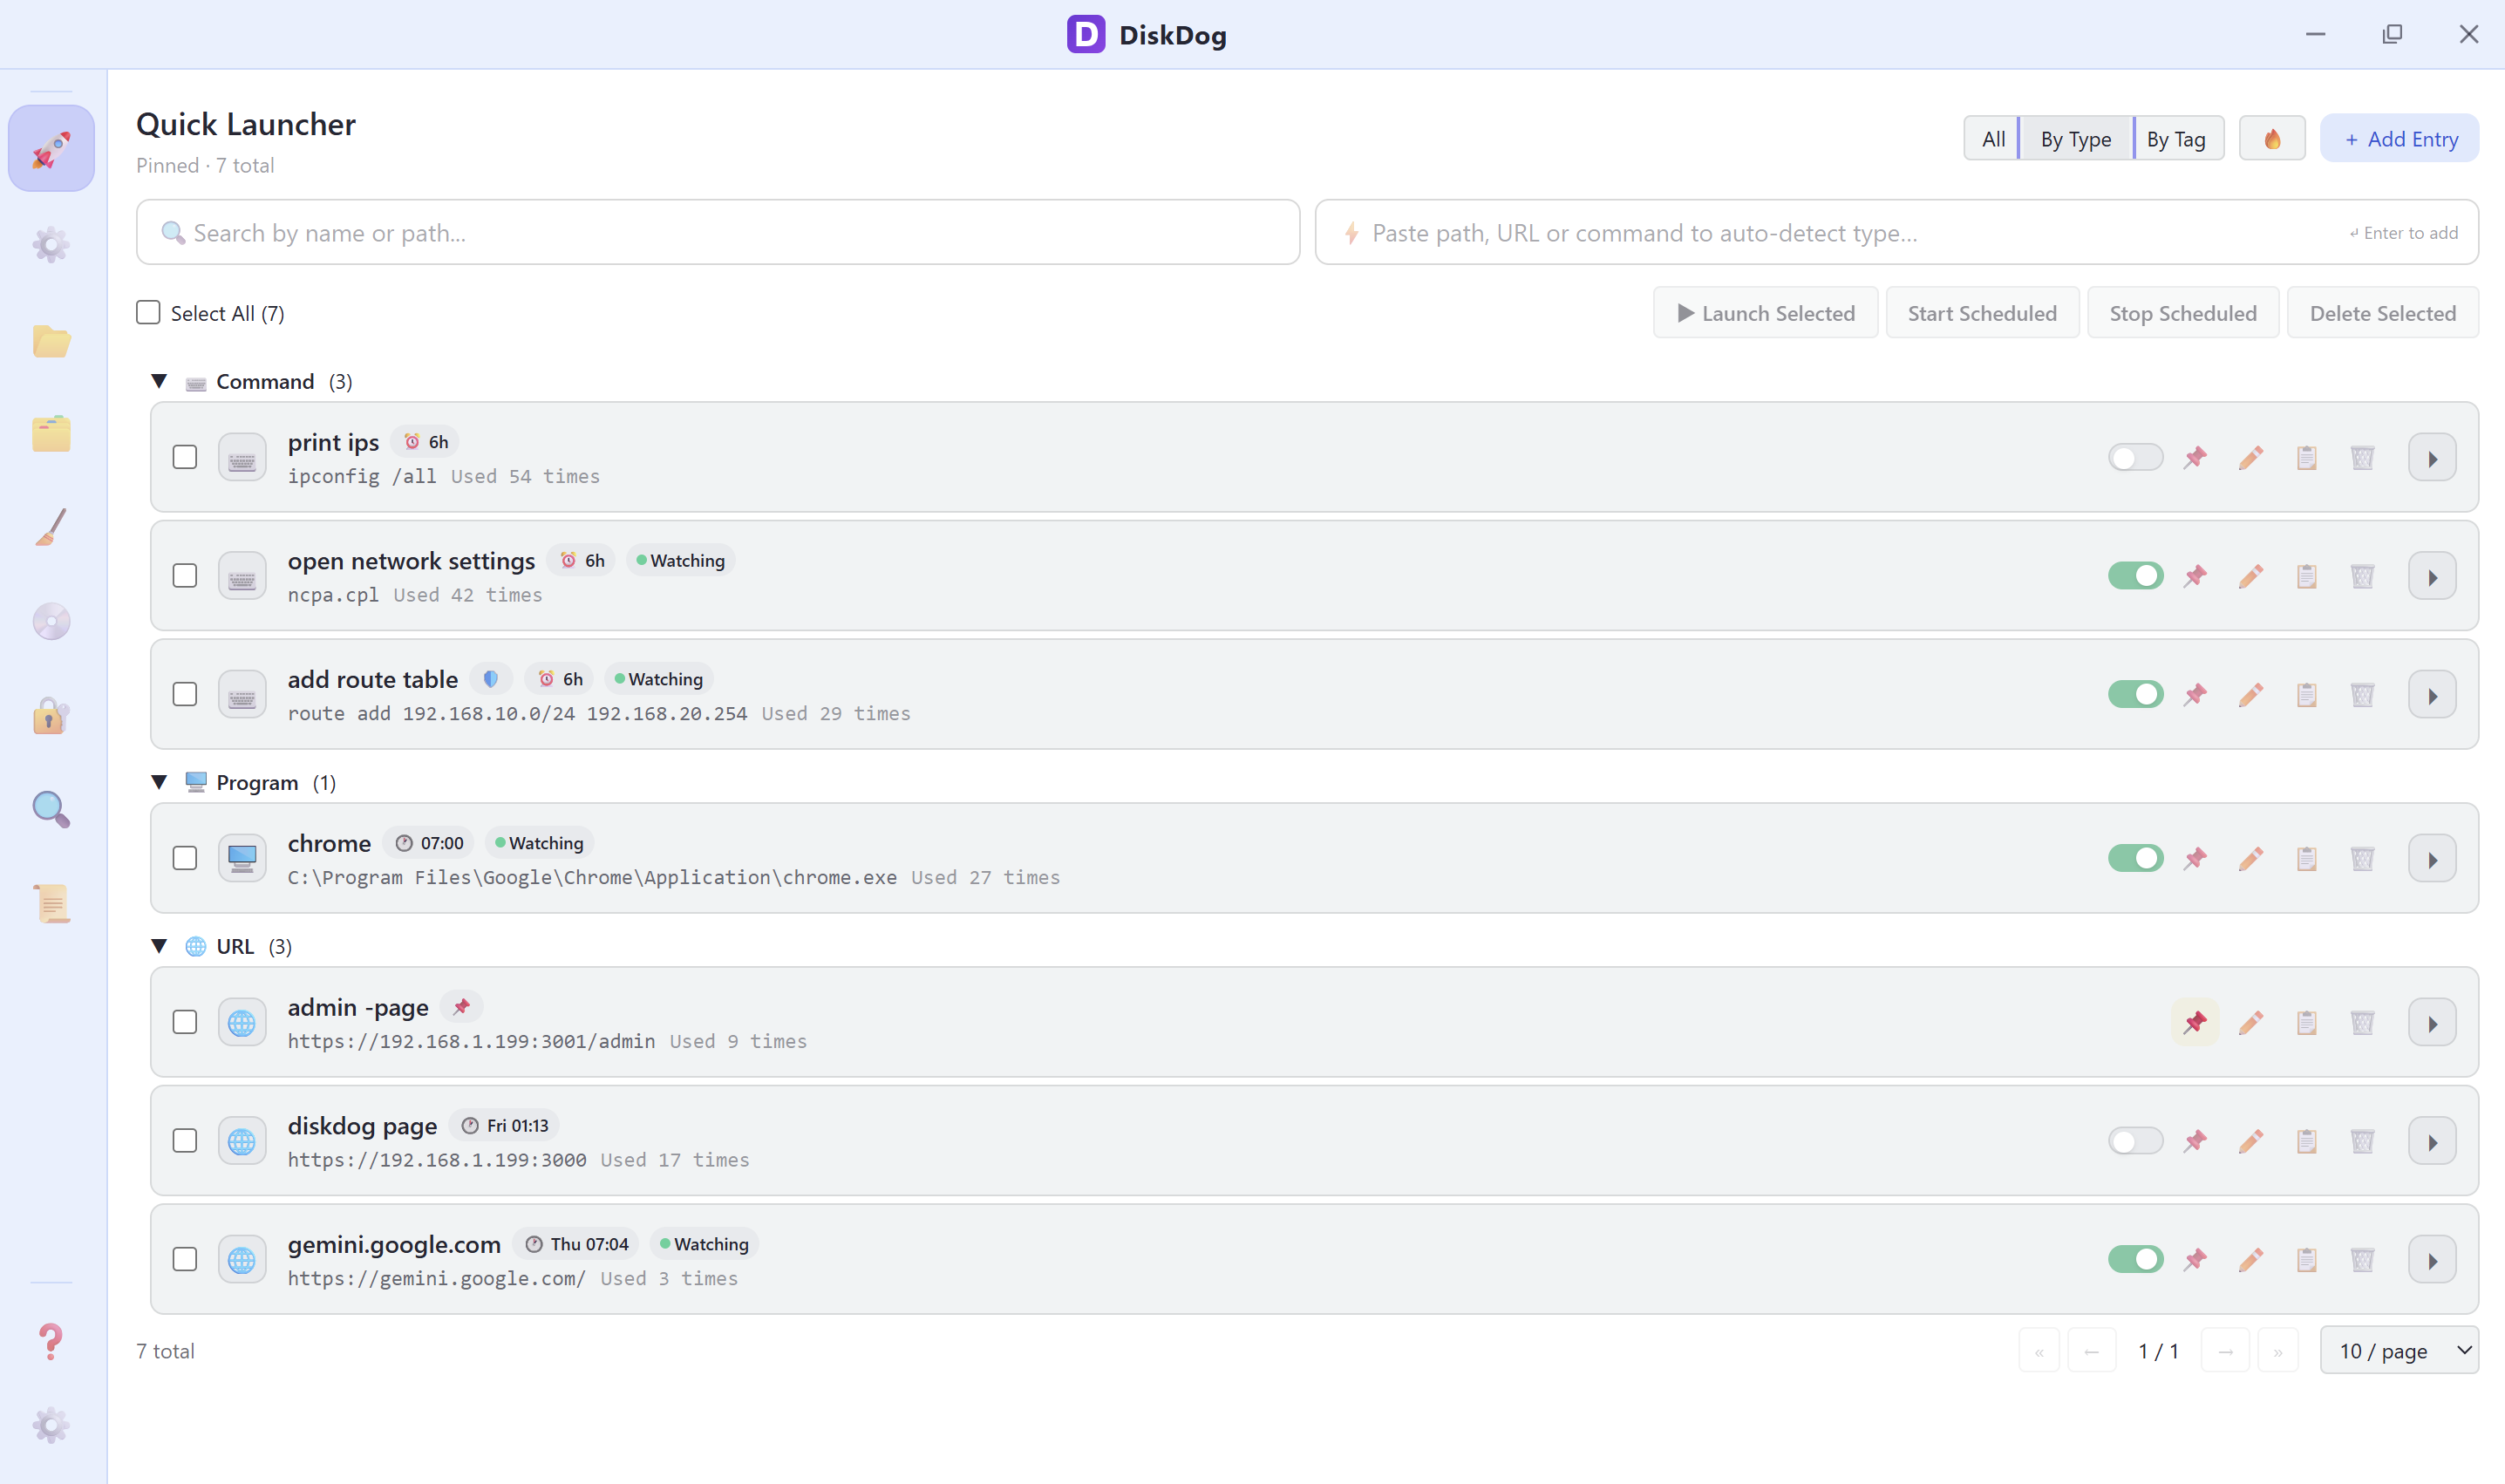Edit the print ips entry
Image resolution: width=2505 pixels, height=1484 pixels.
click(x=2251, y=458)
